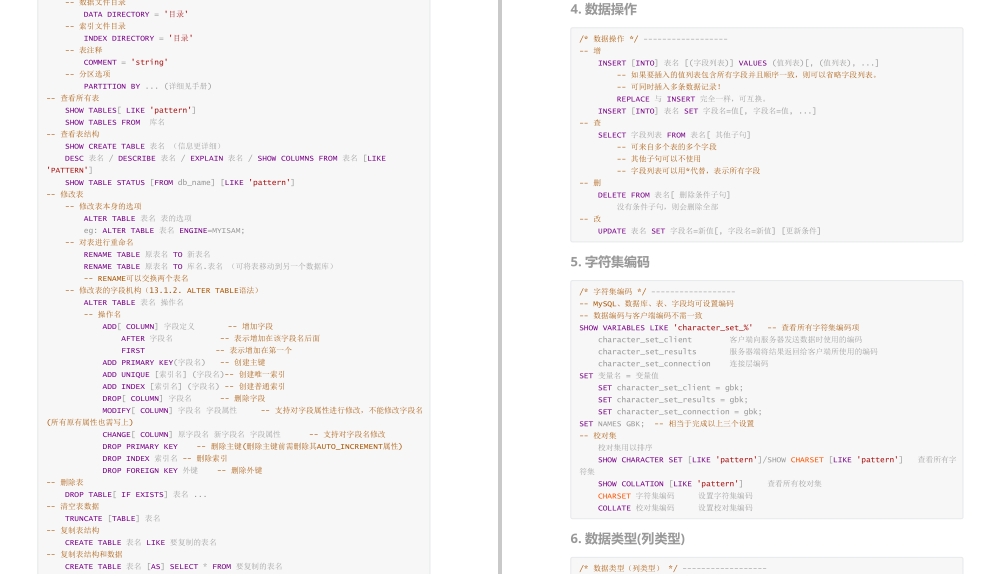Click the 'DELETE FROM 表名' line

[663, 195]
